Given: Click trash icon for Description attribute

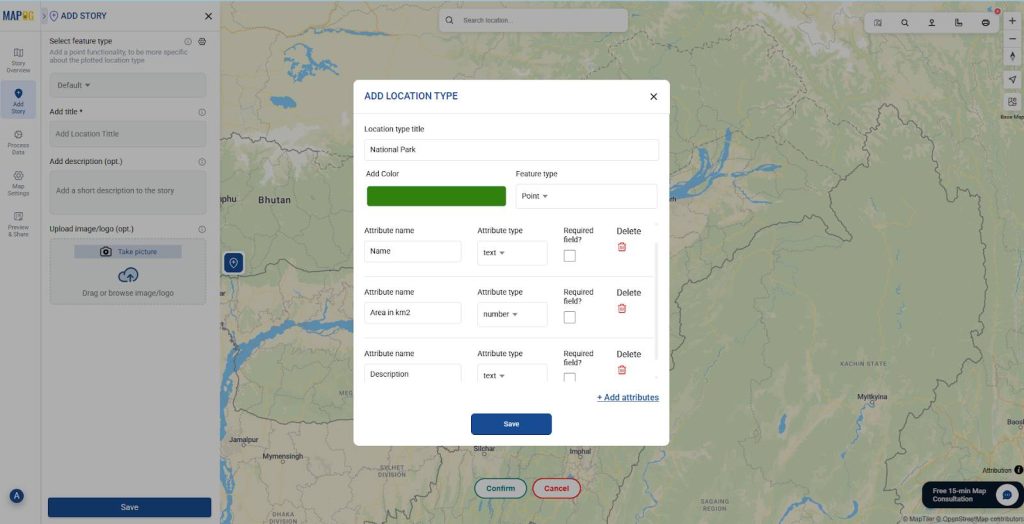Looking at the screenshot, I should (621, 370).
